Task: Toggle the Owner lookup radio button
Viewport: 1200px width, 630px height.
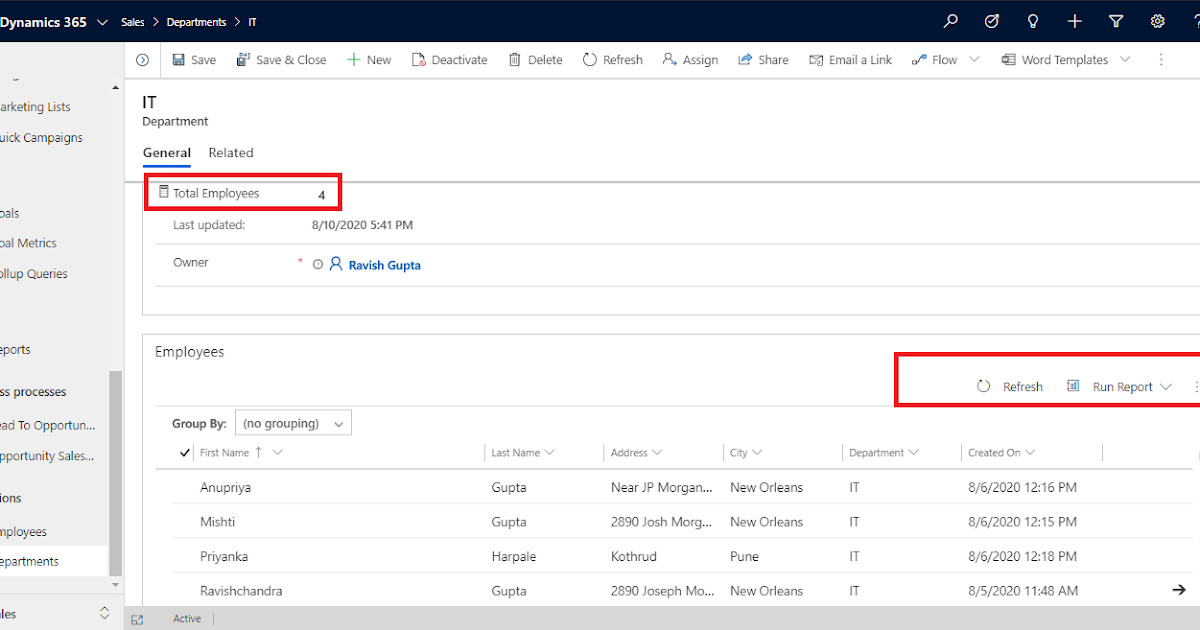Action: (317, 264)
